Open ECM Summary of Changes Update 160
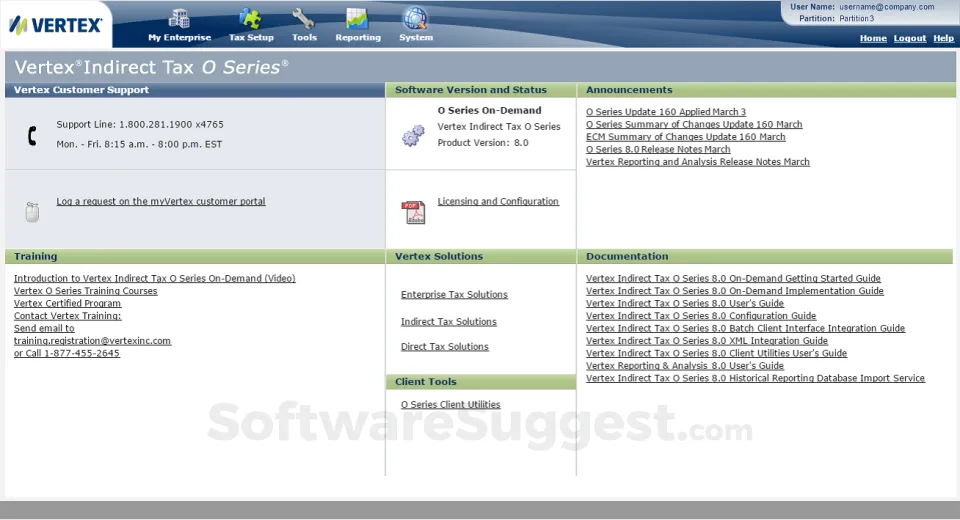This screenshot has width=960, height=520. pyautogui.click(x=686, y=137)
